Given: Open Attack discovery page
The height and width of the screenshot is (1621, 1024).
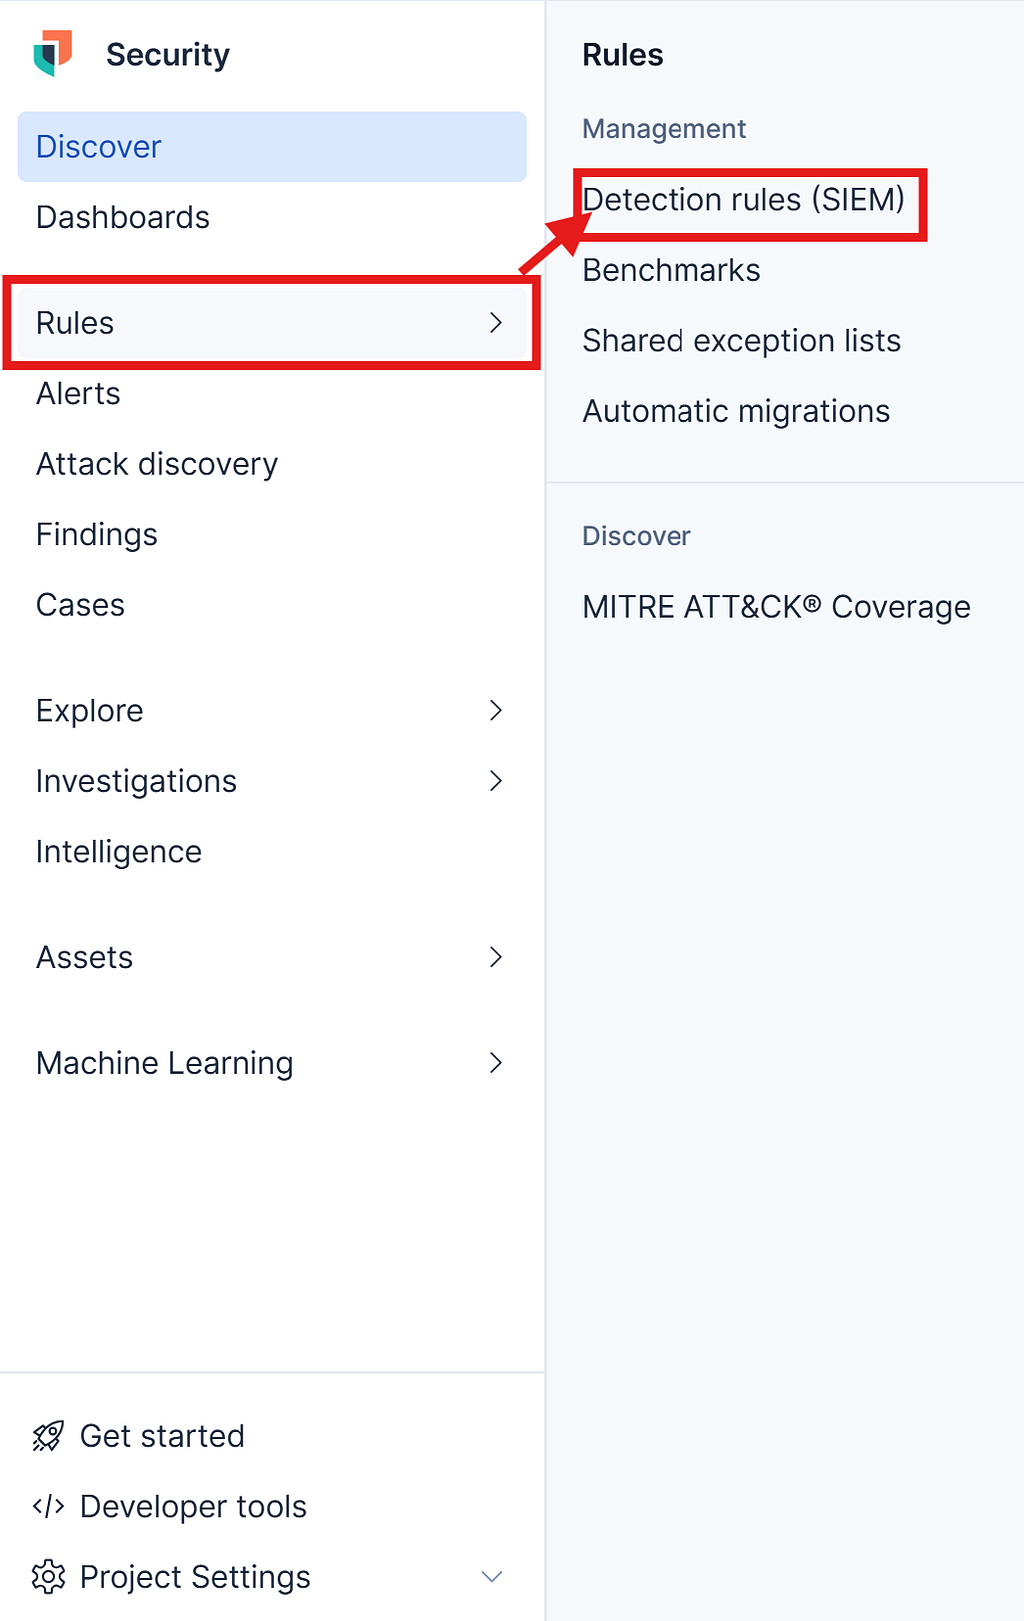Looking at the screenshot, I should click(x=157, y=464).
